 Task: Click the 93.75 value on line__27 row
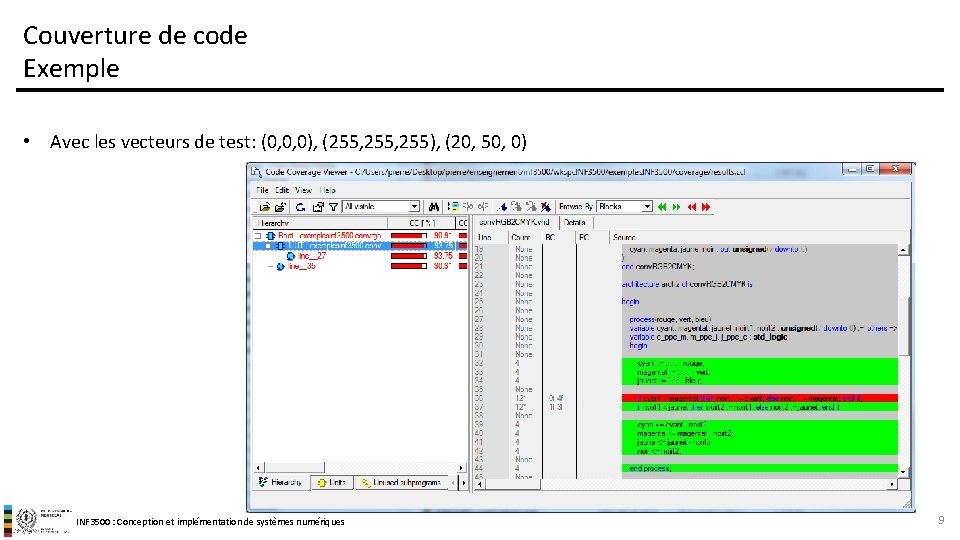[443, 256]
